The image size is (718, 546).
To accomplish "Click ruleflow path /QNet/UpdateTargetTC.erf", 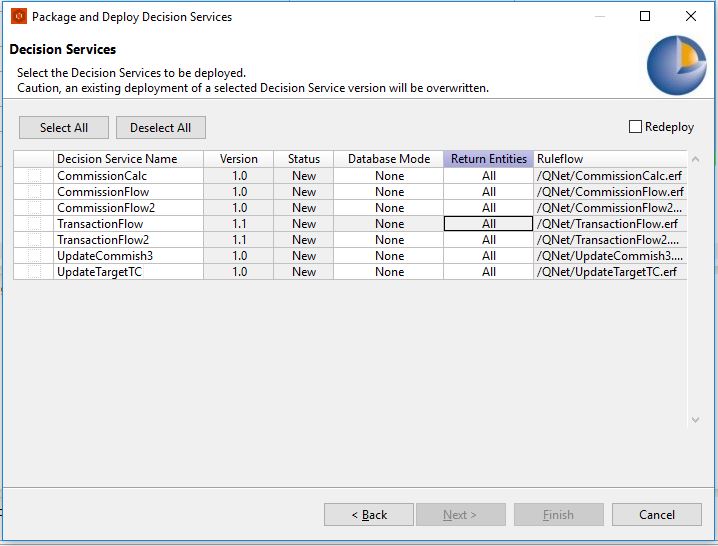I will 607,272.
